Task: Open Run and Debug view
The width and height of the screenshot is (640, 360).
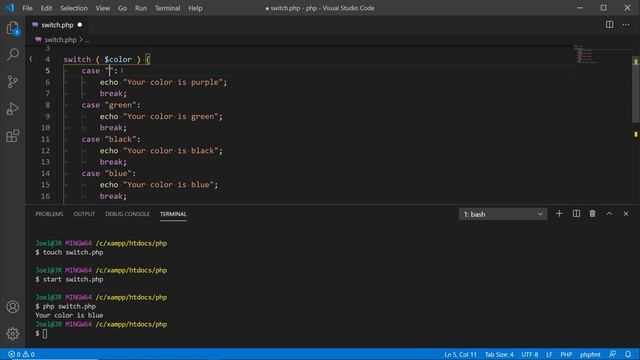Action: [x=13, y=109]
